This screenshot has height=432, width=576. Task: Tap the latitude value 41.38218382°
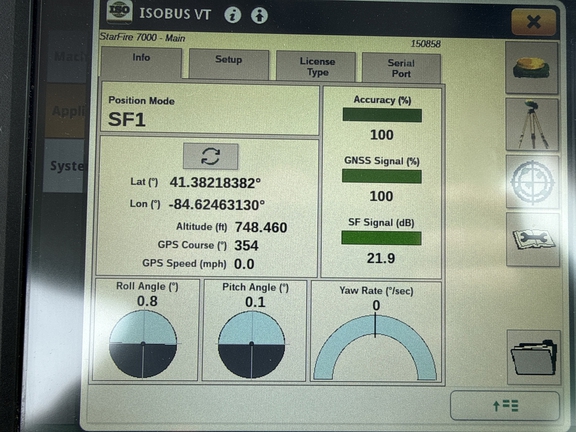coord(215,183)
